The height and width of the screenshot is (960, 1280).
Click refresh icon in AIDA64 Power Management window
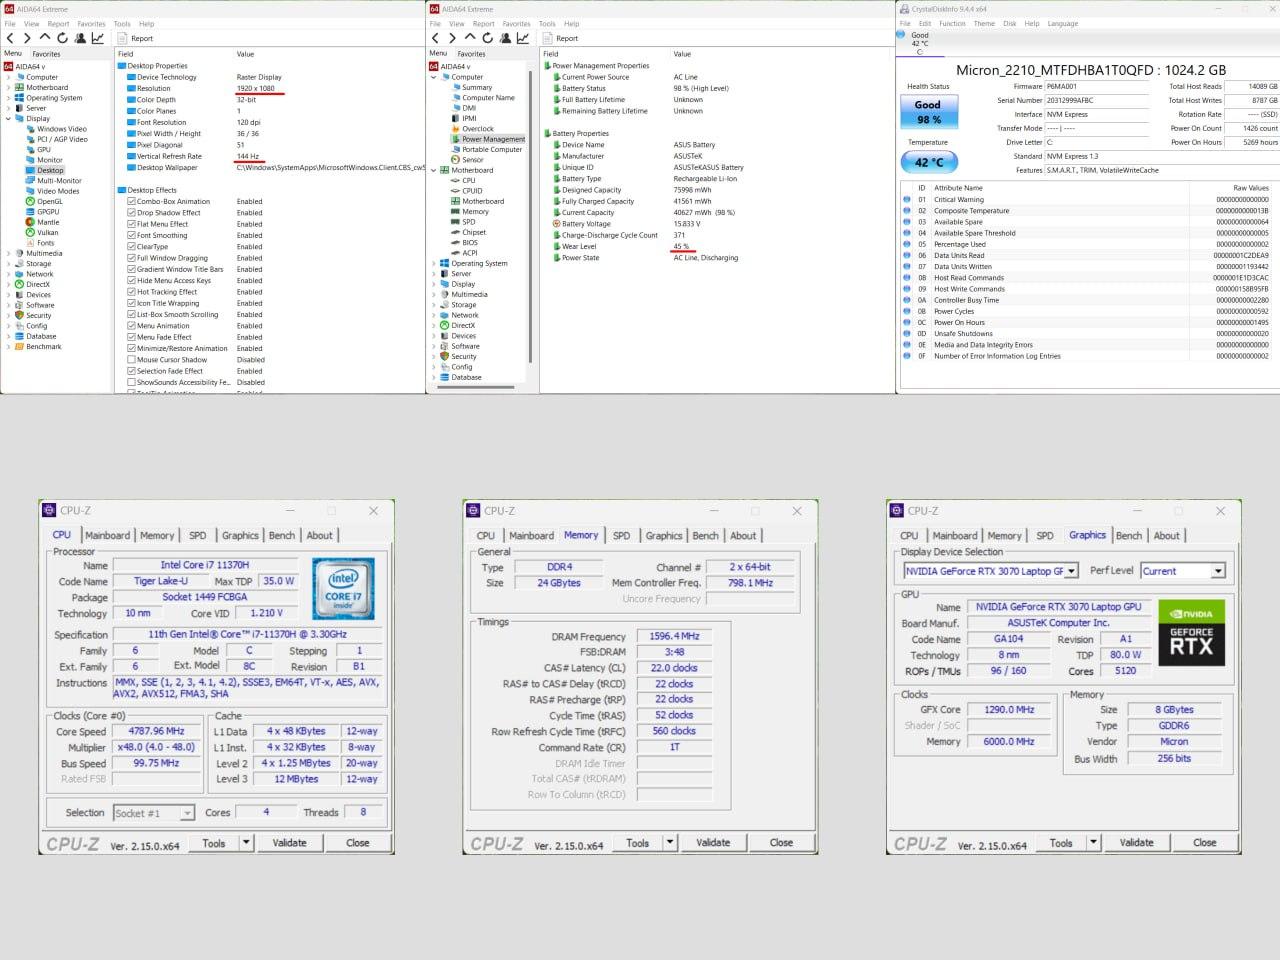tap(487, 38)
